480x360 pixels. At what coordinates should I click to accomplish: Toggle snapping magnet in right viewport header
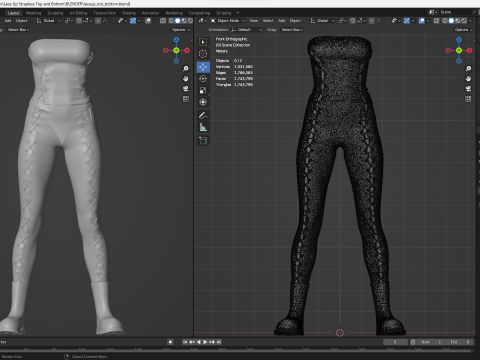[x=353, y=21]
